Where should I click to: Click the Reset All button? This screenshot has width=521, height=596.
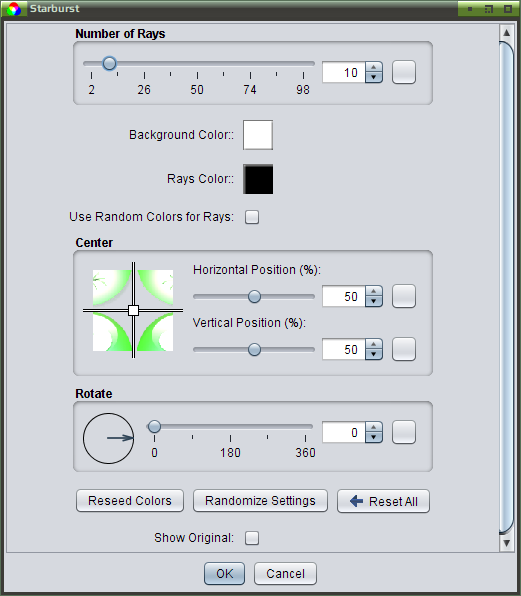pyautogui.click(x=383, y=501)
